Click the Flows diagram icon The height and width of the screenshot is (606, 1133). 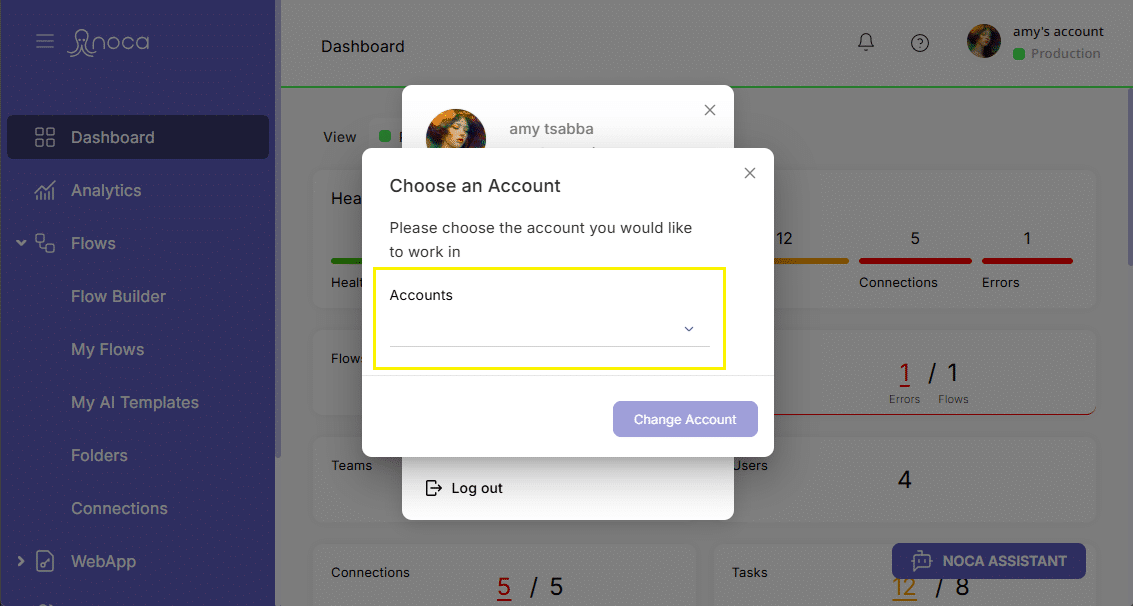coord(45,243)
